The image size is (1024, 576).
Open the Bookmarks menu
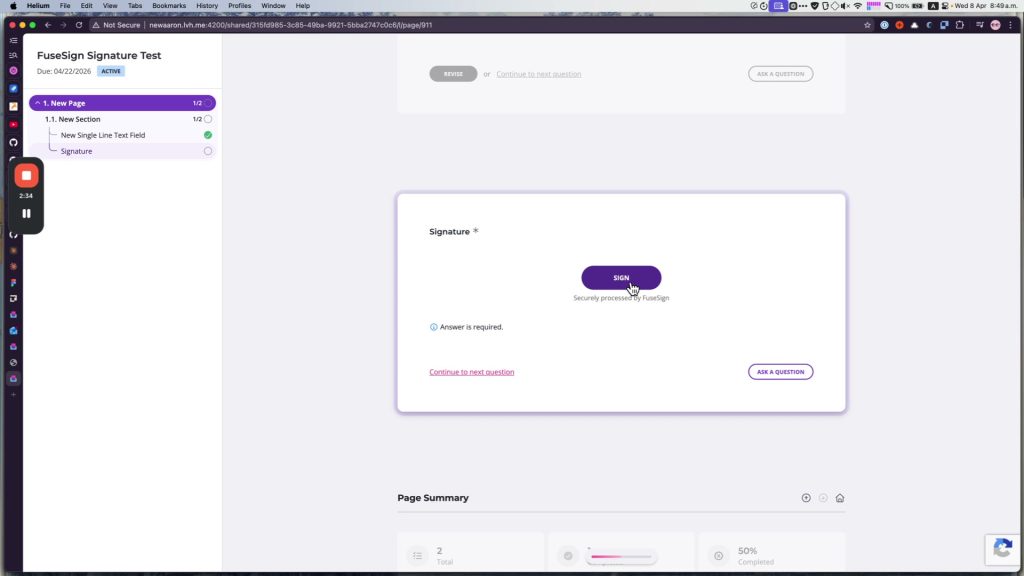[x=169, y=6]
